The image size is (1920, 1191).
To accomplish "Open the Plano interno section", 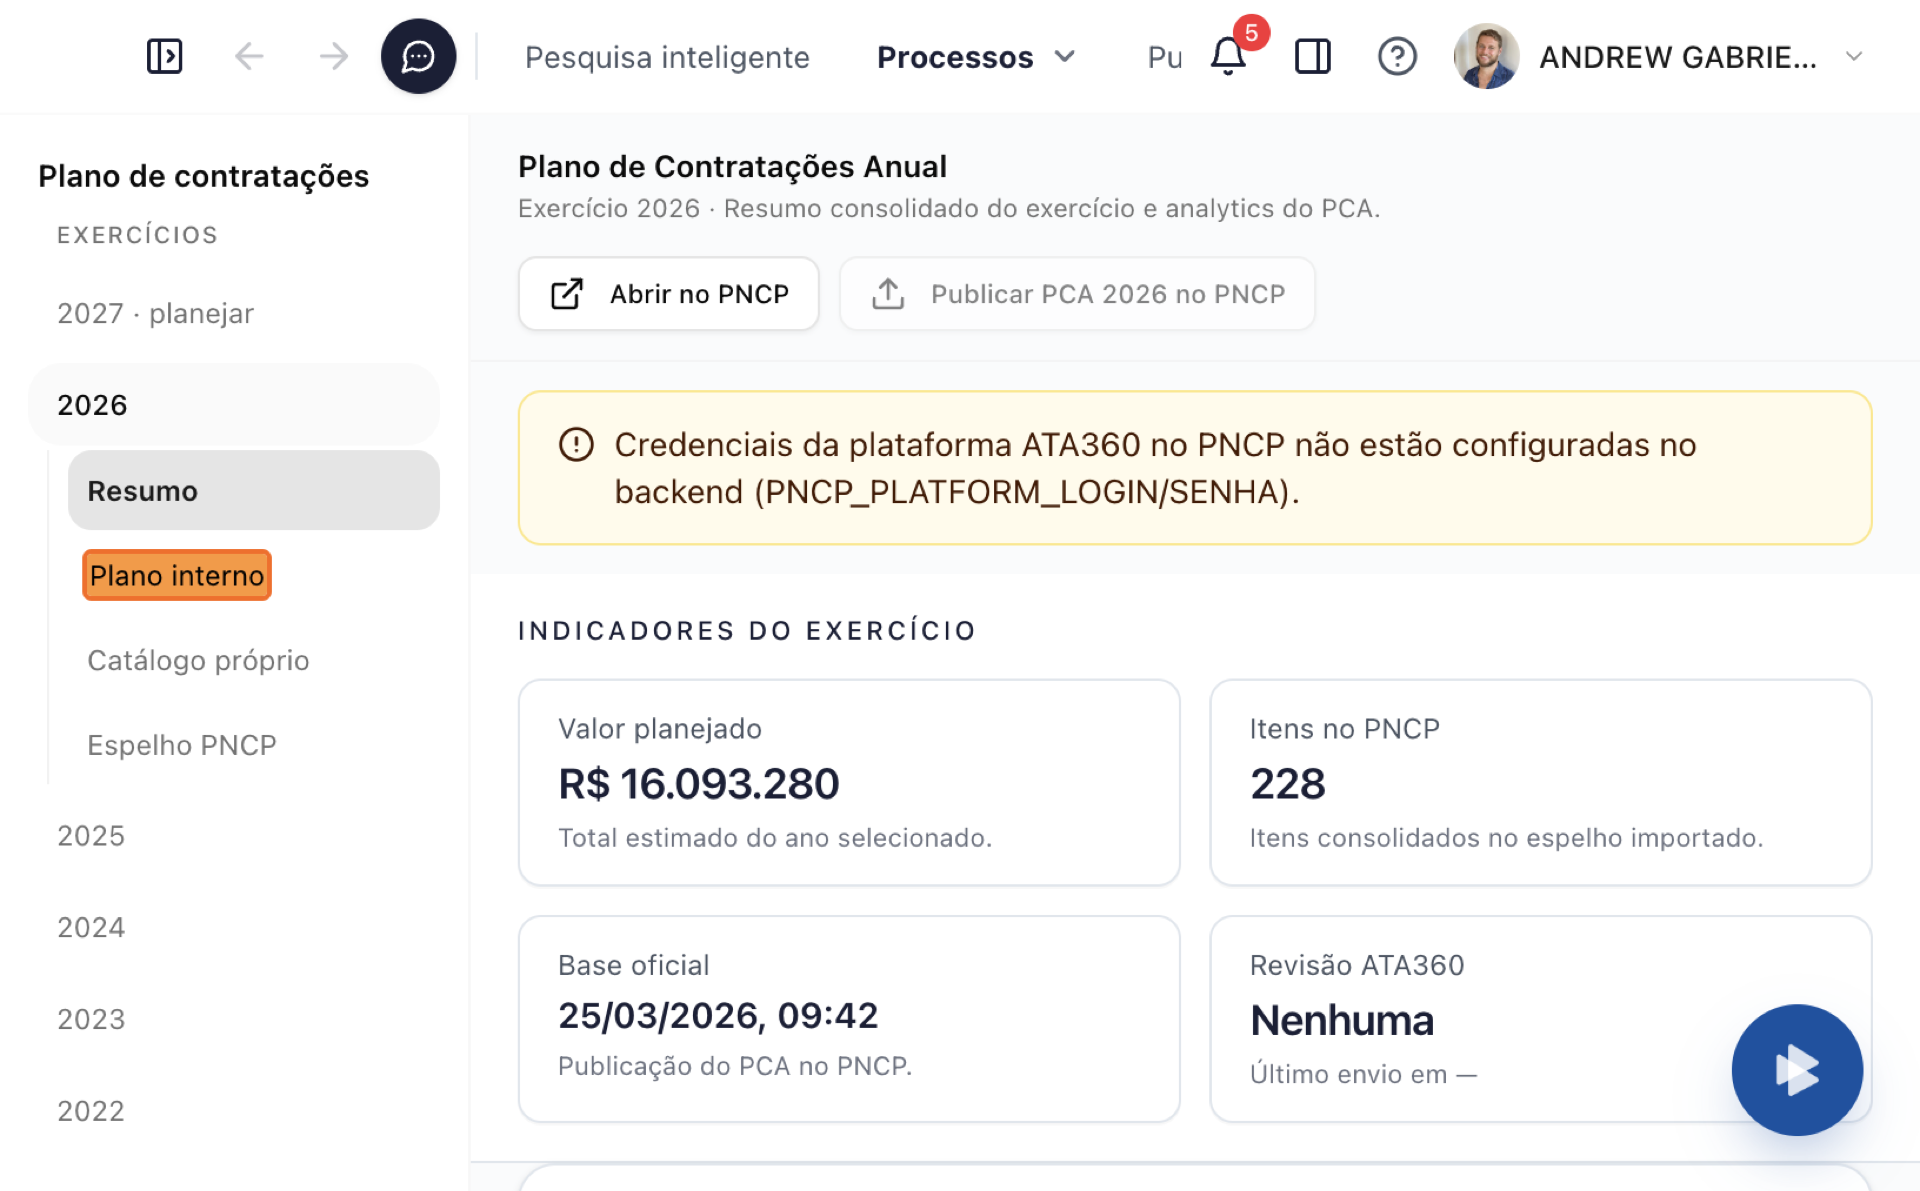I will (177, 575).
